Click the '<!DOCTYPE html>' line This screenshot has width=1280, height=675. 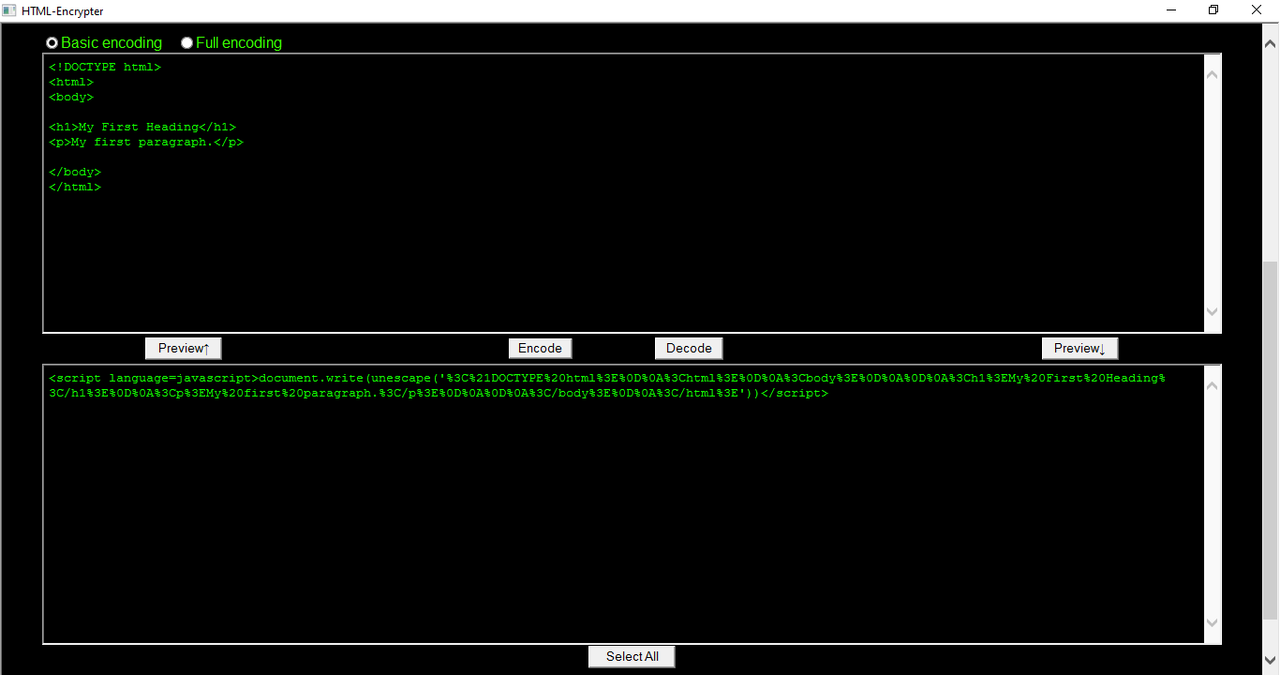coord(105,67)
